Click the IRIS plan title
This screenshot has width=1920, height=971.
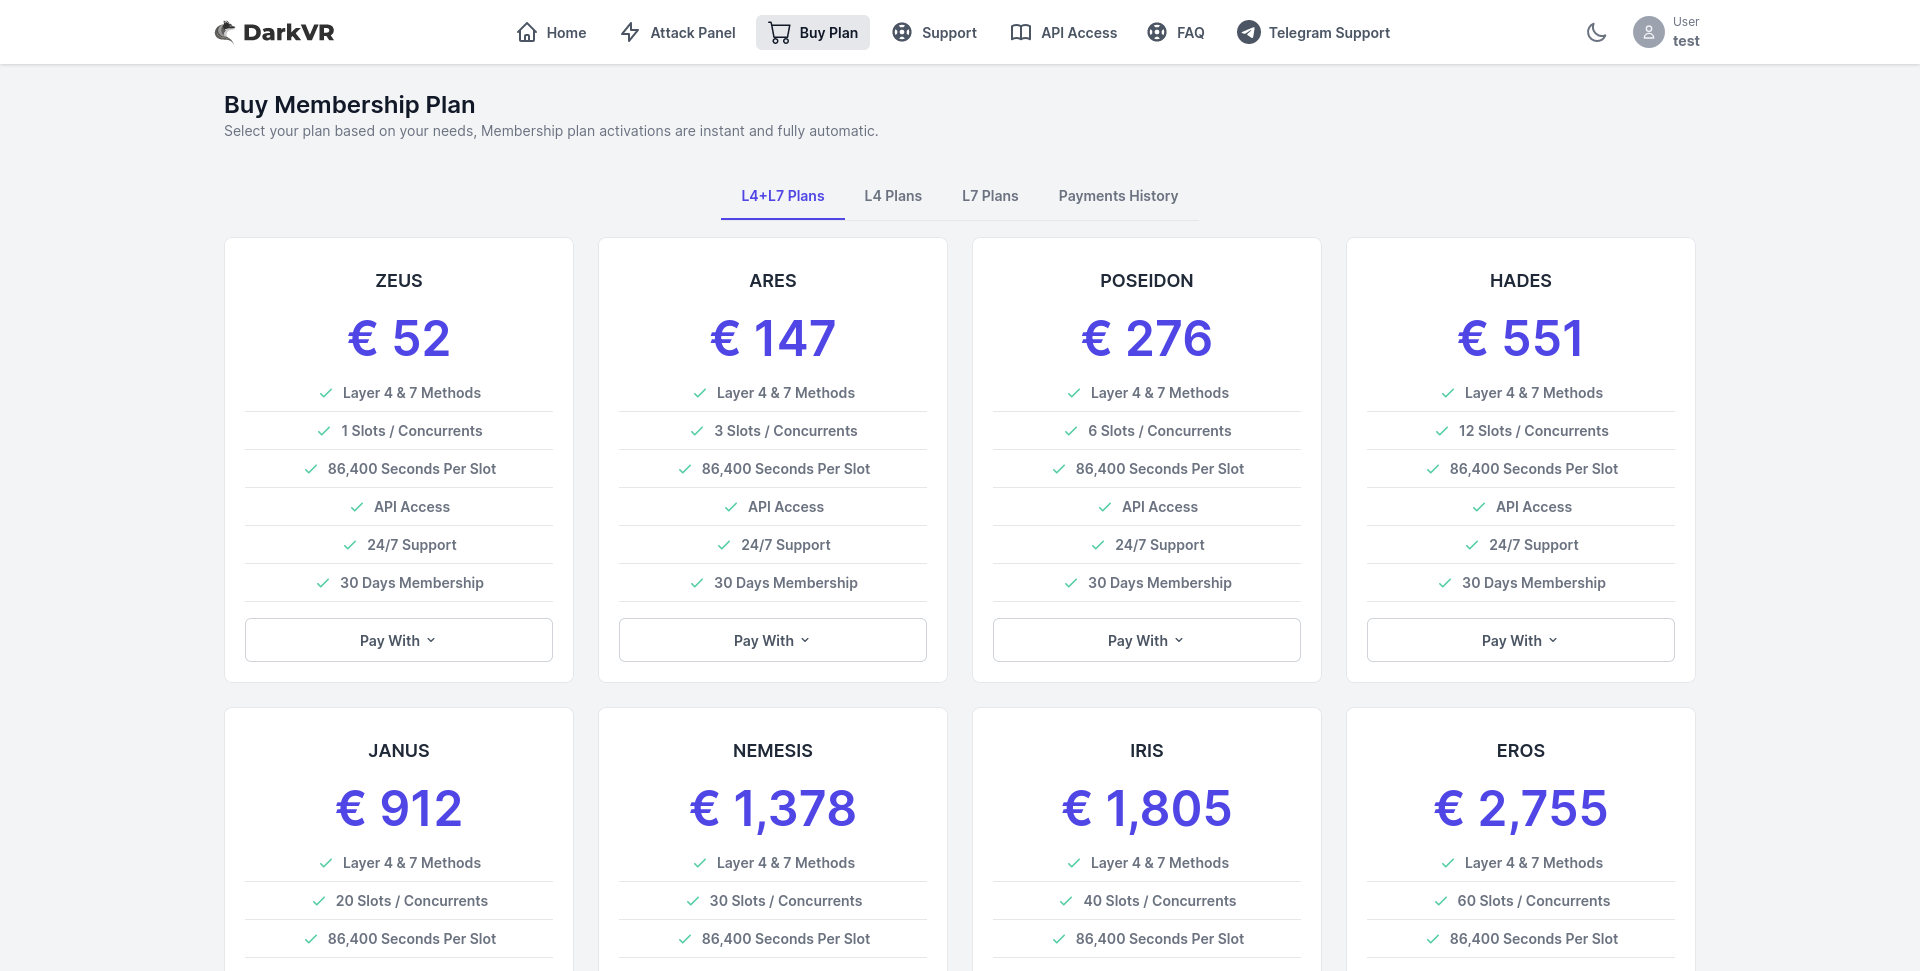[x=1147, y=751]
